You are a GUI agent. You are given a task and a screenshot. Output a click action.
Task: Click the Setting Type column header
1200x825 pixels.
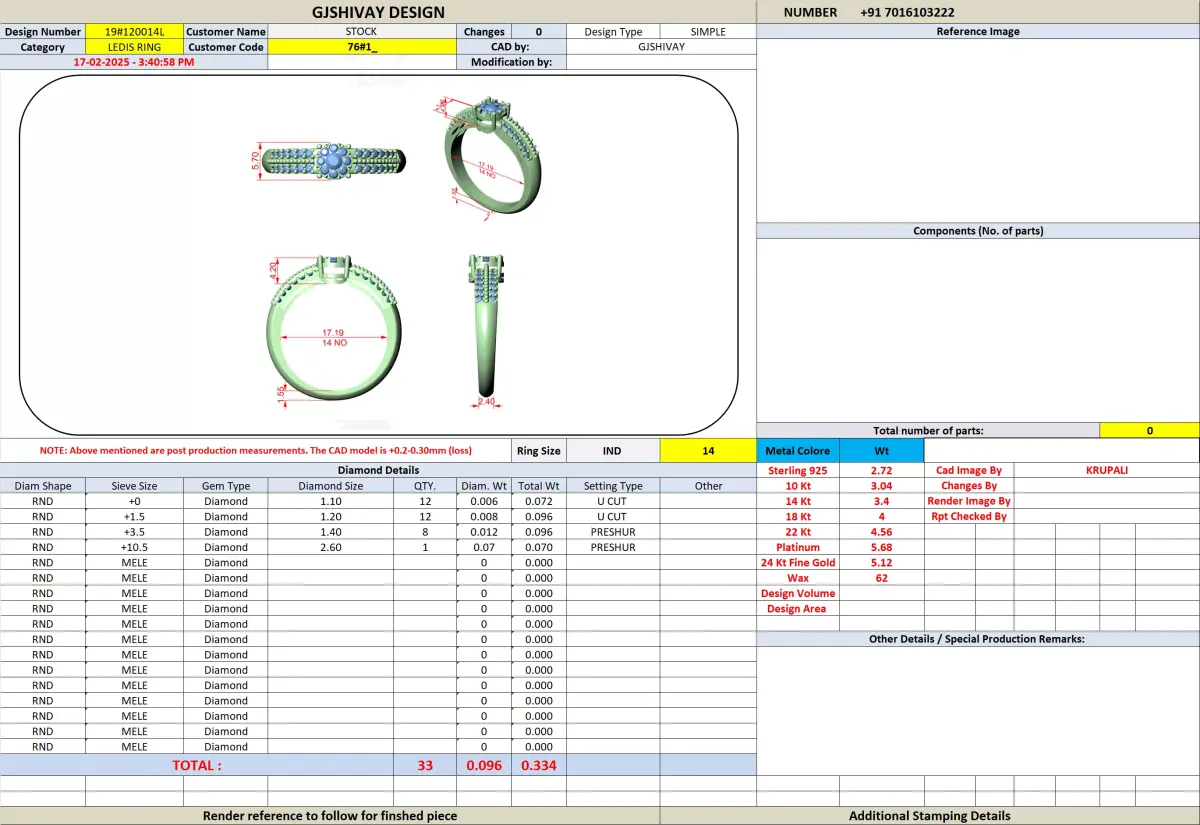pyautogui.click(x=613, y=486)
